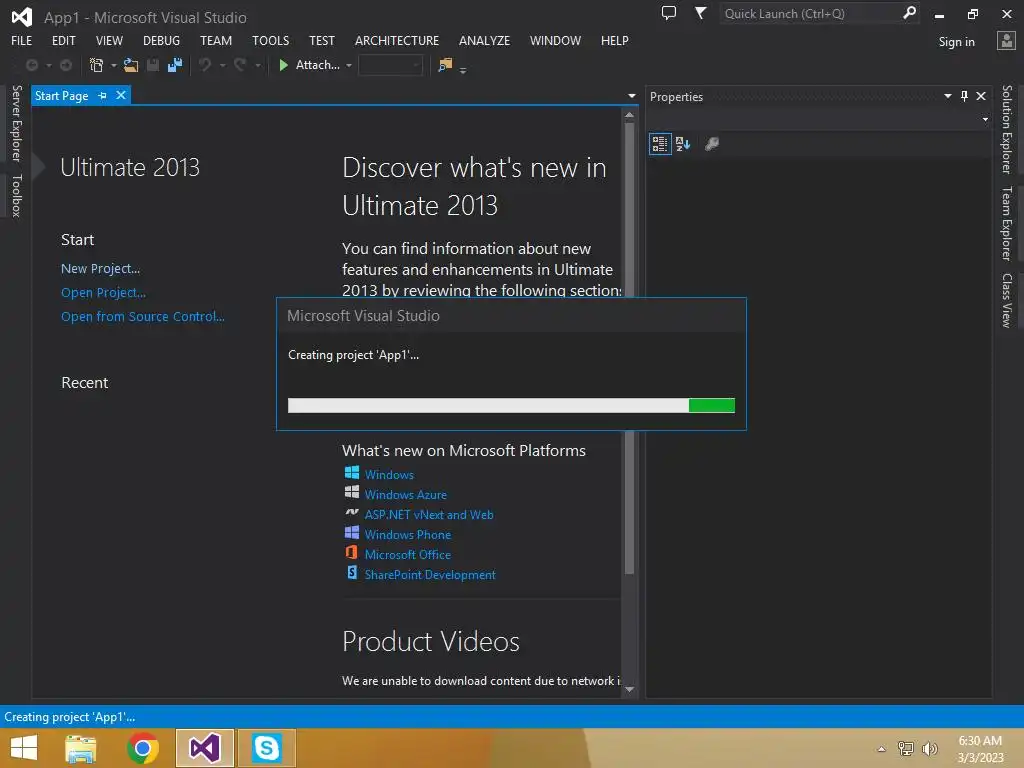Click Open from Source Control... link
Viewport: 1024px width, 768px height.
click(143, 317)
